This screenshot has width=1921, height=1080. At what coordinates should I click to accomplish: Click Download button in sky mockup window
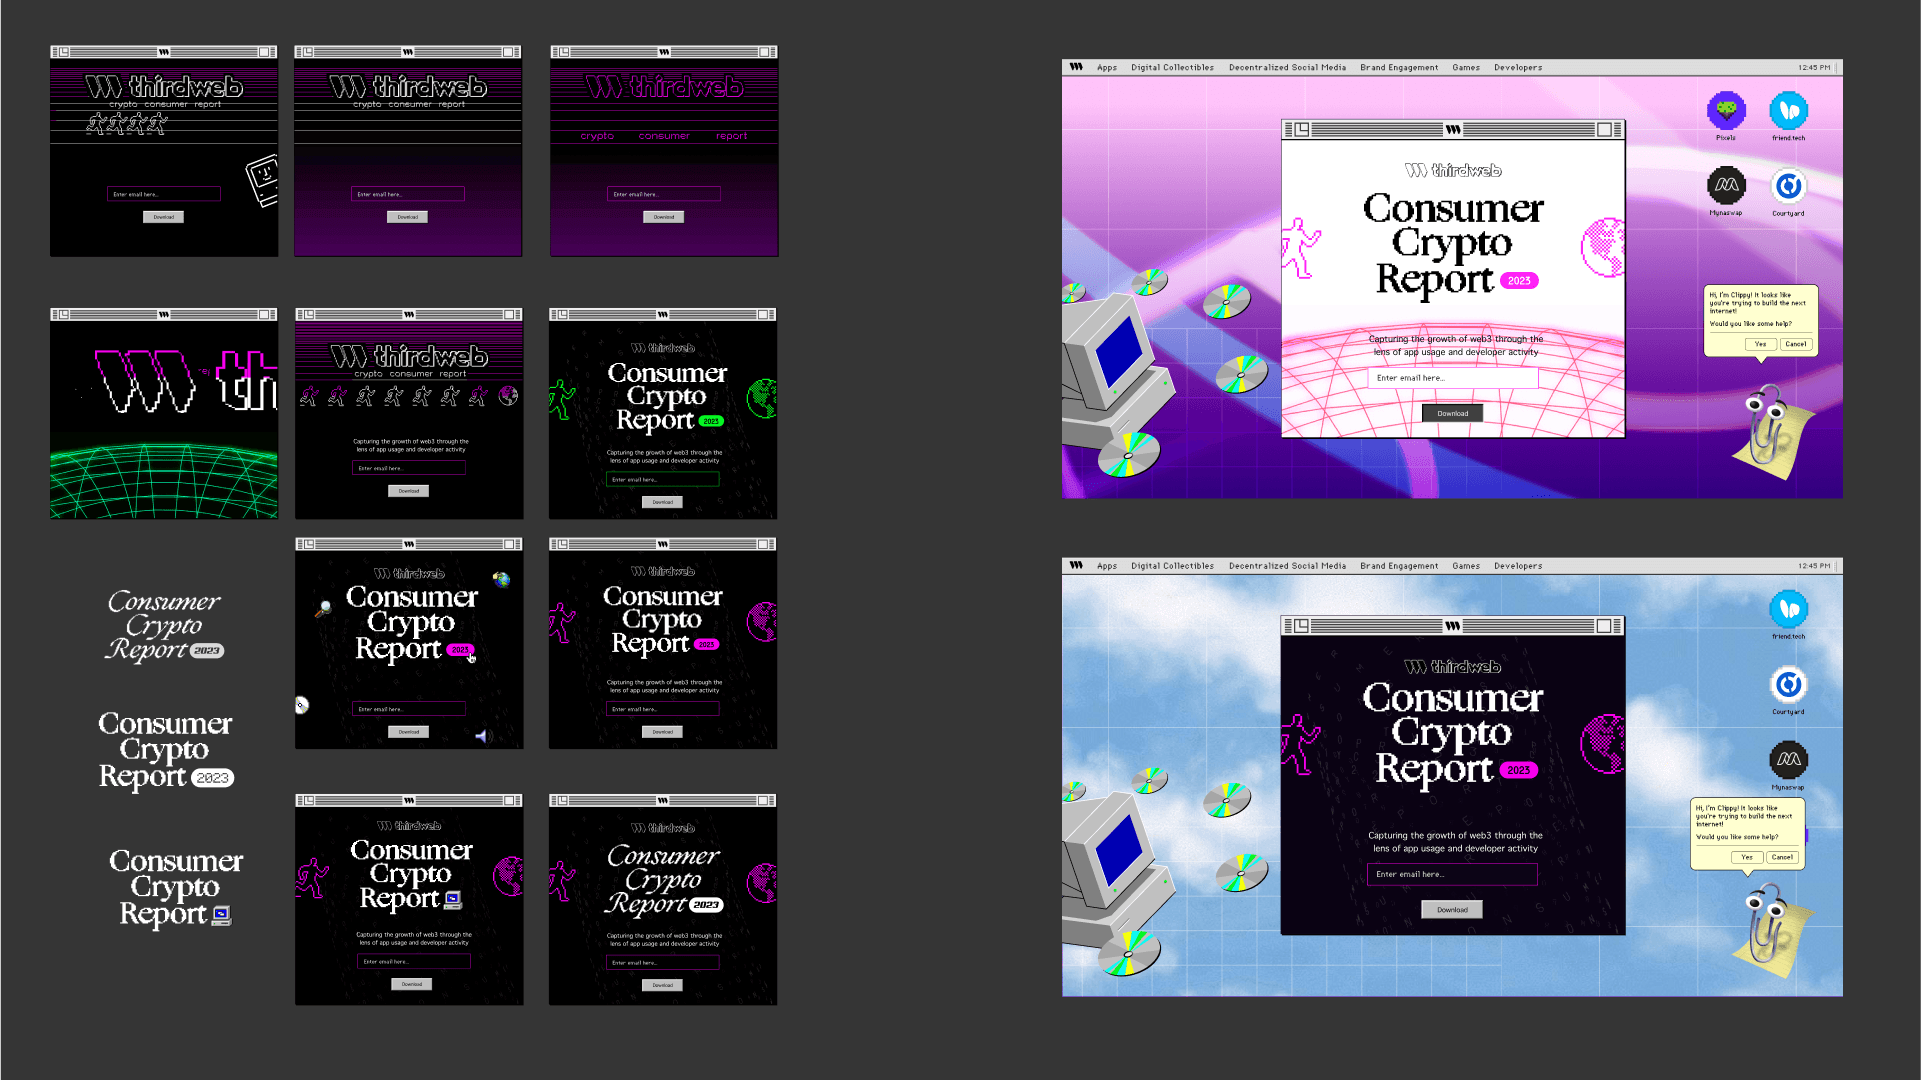(x=1452, y=910)
